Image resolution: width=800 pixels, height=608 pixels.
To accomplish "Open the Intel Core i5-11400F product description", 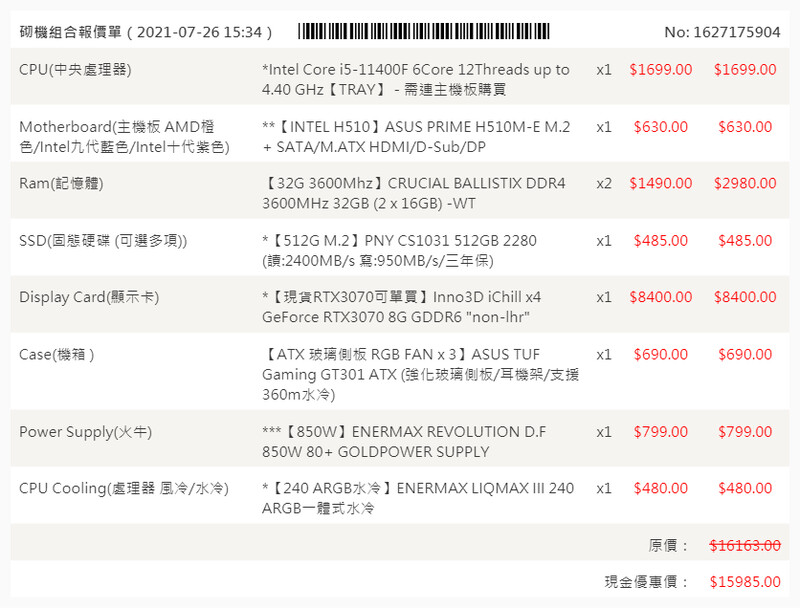I will tap(415, 79).
